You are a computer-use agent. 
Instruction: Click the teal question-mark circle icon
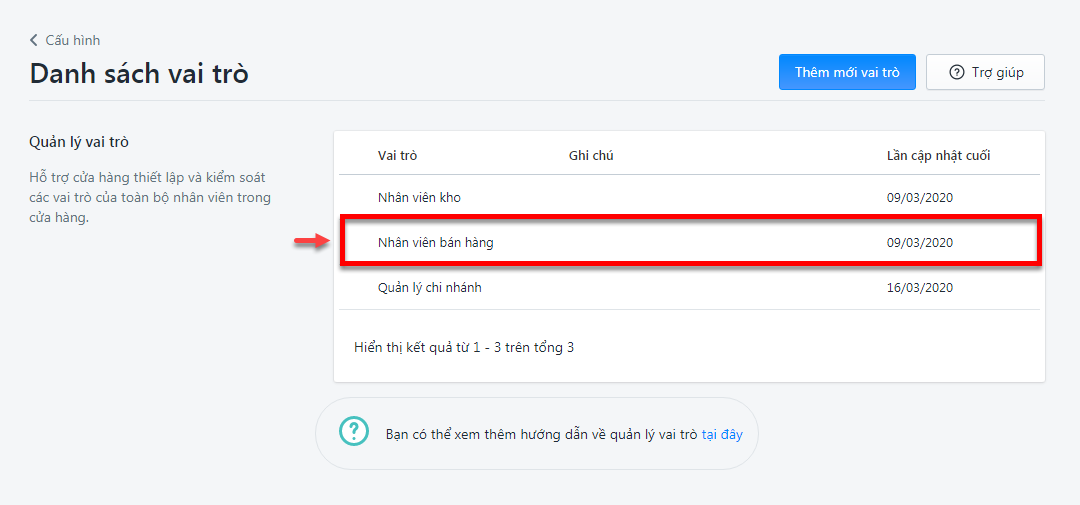[353, 431]
